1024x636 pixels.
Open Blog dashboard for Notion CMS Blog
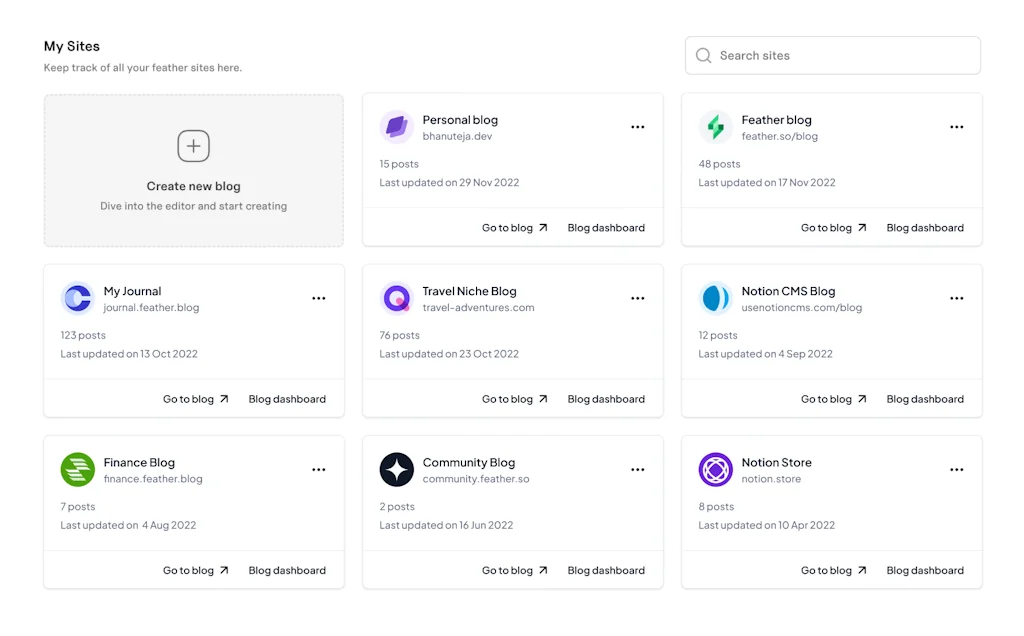pyautogui.click(x=925, y=399)
